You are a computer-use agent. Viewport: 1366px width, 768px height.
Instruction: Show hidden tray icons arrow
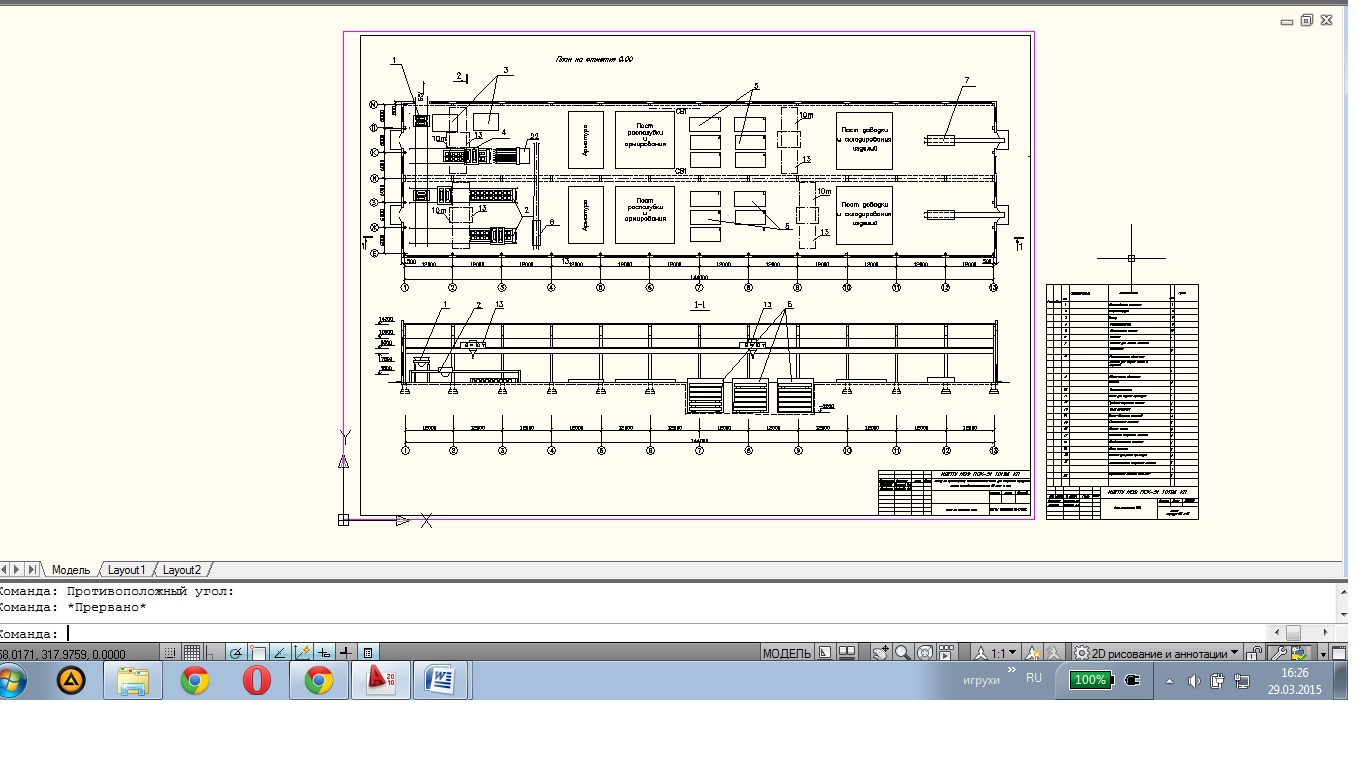coord(1169,681)
